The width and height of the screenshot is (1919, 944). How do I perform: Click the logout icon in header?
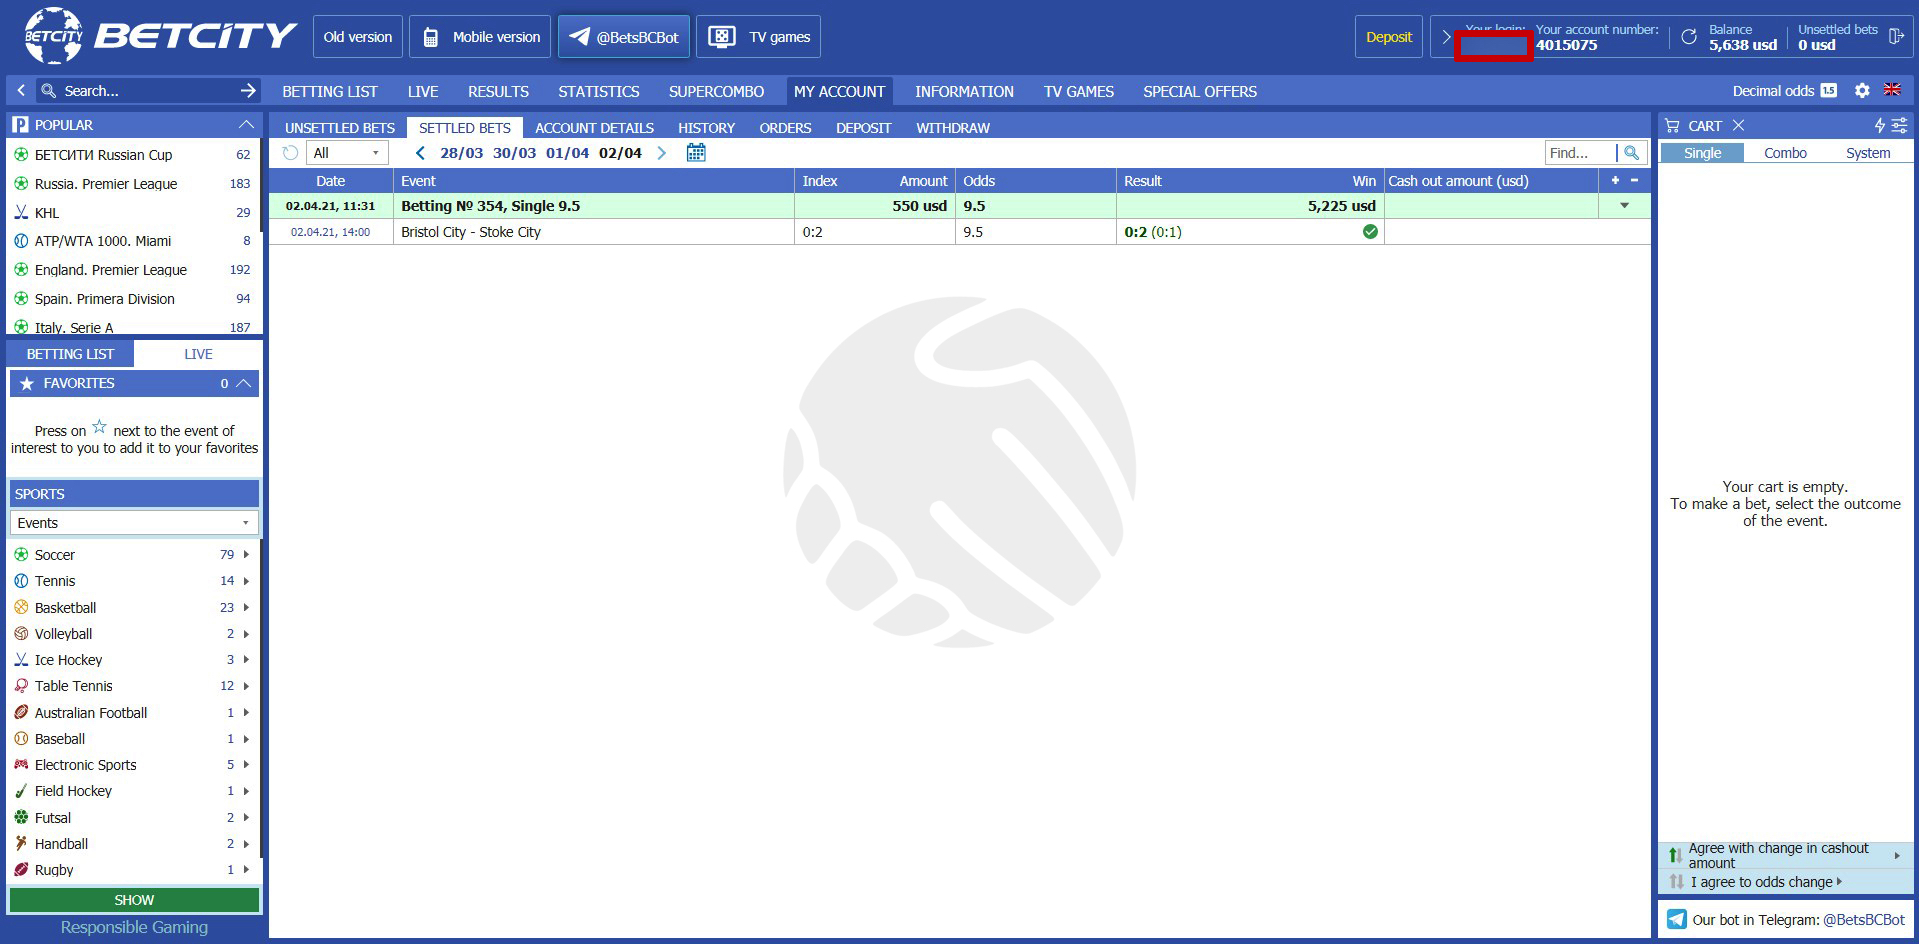(1895, 37)
